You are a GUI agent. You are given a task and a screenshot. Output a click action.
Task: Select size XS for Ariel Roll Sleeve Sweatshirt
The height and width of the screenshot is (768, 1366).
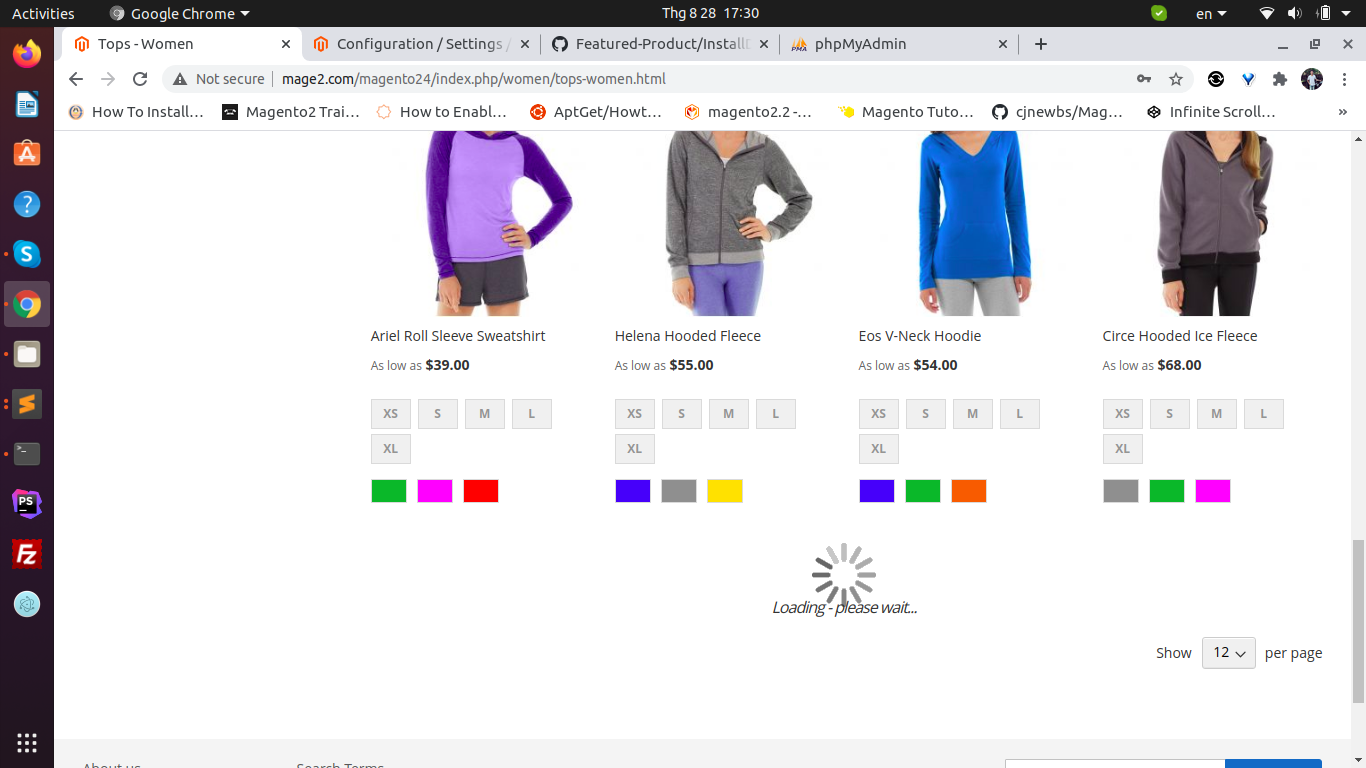tap(390, 414)
